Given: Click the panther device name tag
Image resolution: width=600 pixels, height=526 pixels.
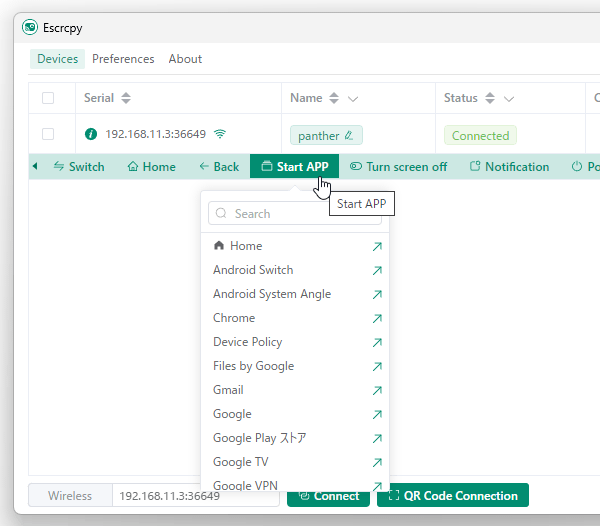Looking at the screenshot, I should 326,135.
